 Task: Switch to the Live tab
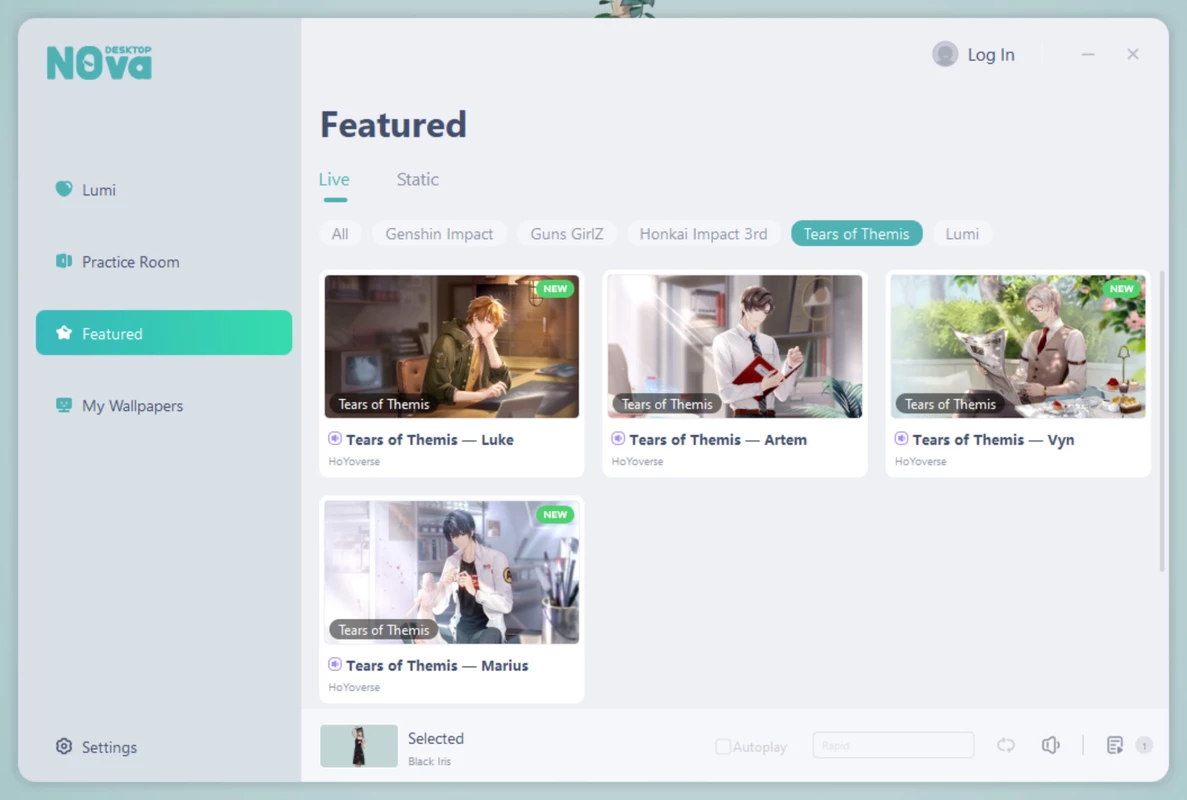pos(334,179)
